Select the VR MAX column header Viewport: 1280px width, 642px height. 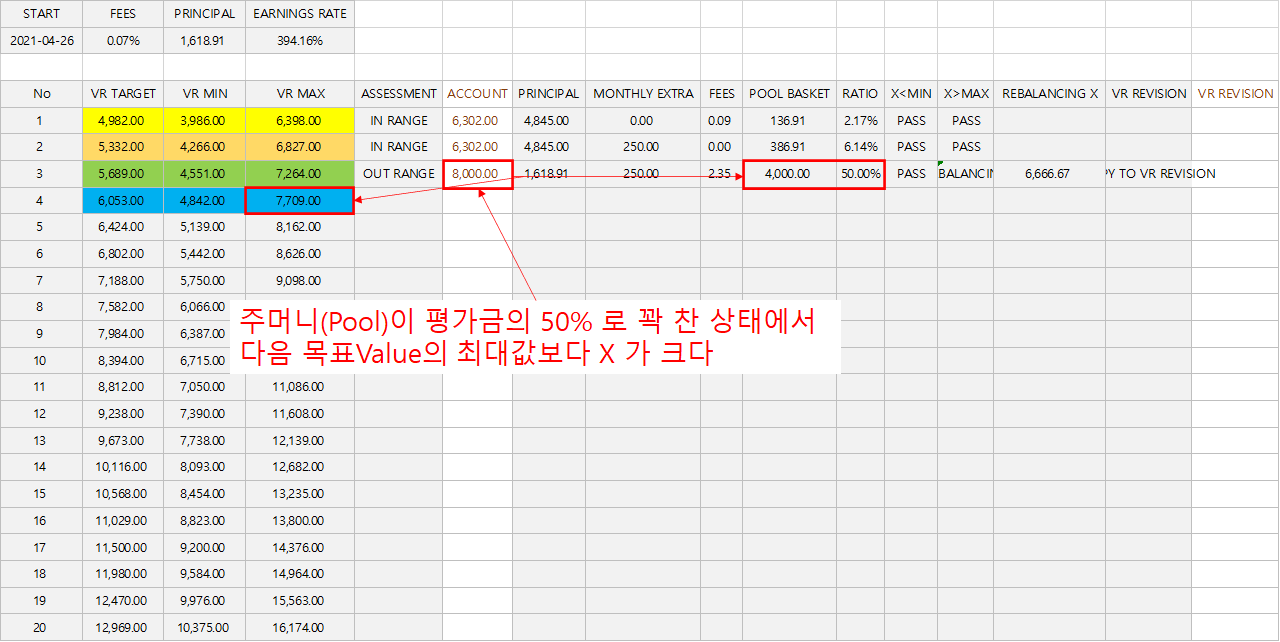300,94
